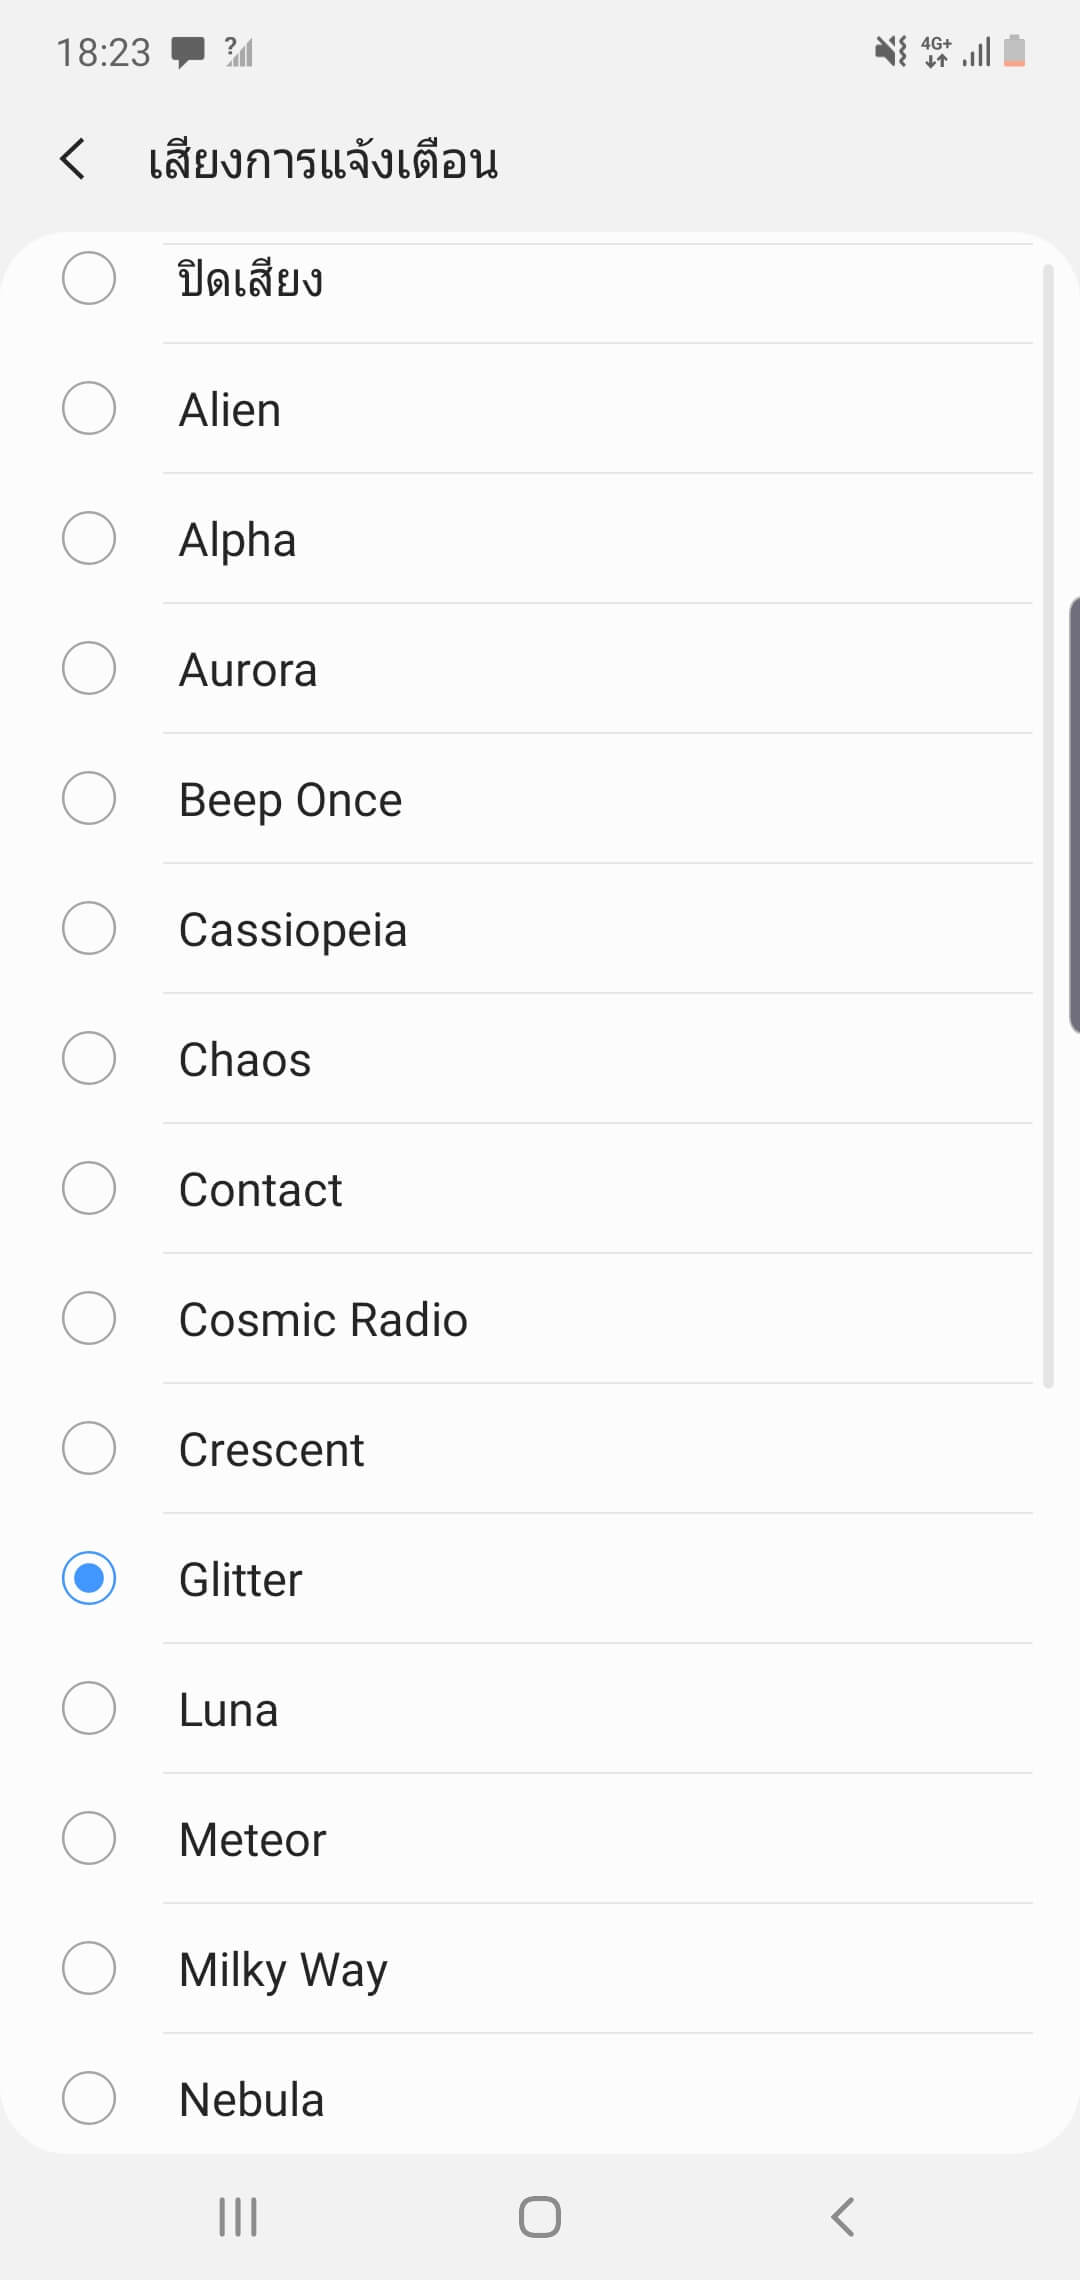The height and width of the screenshot is (2280, 1080).
Task: Tap the back arrow in the header
Action: tap(73, 160)
